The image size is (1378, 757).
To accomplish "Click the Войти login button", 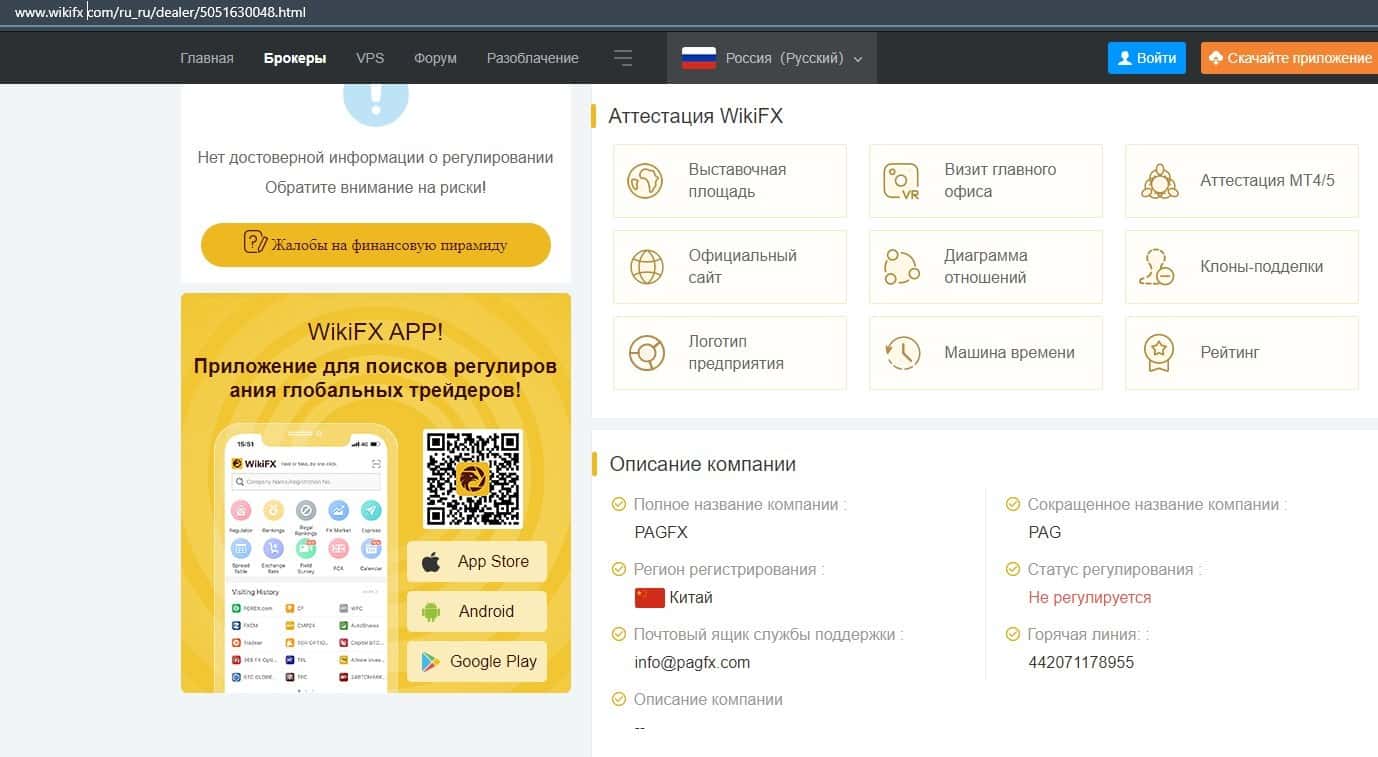I will point(1147,58).
